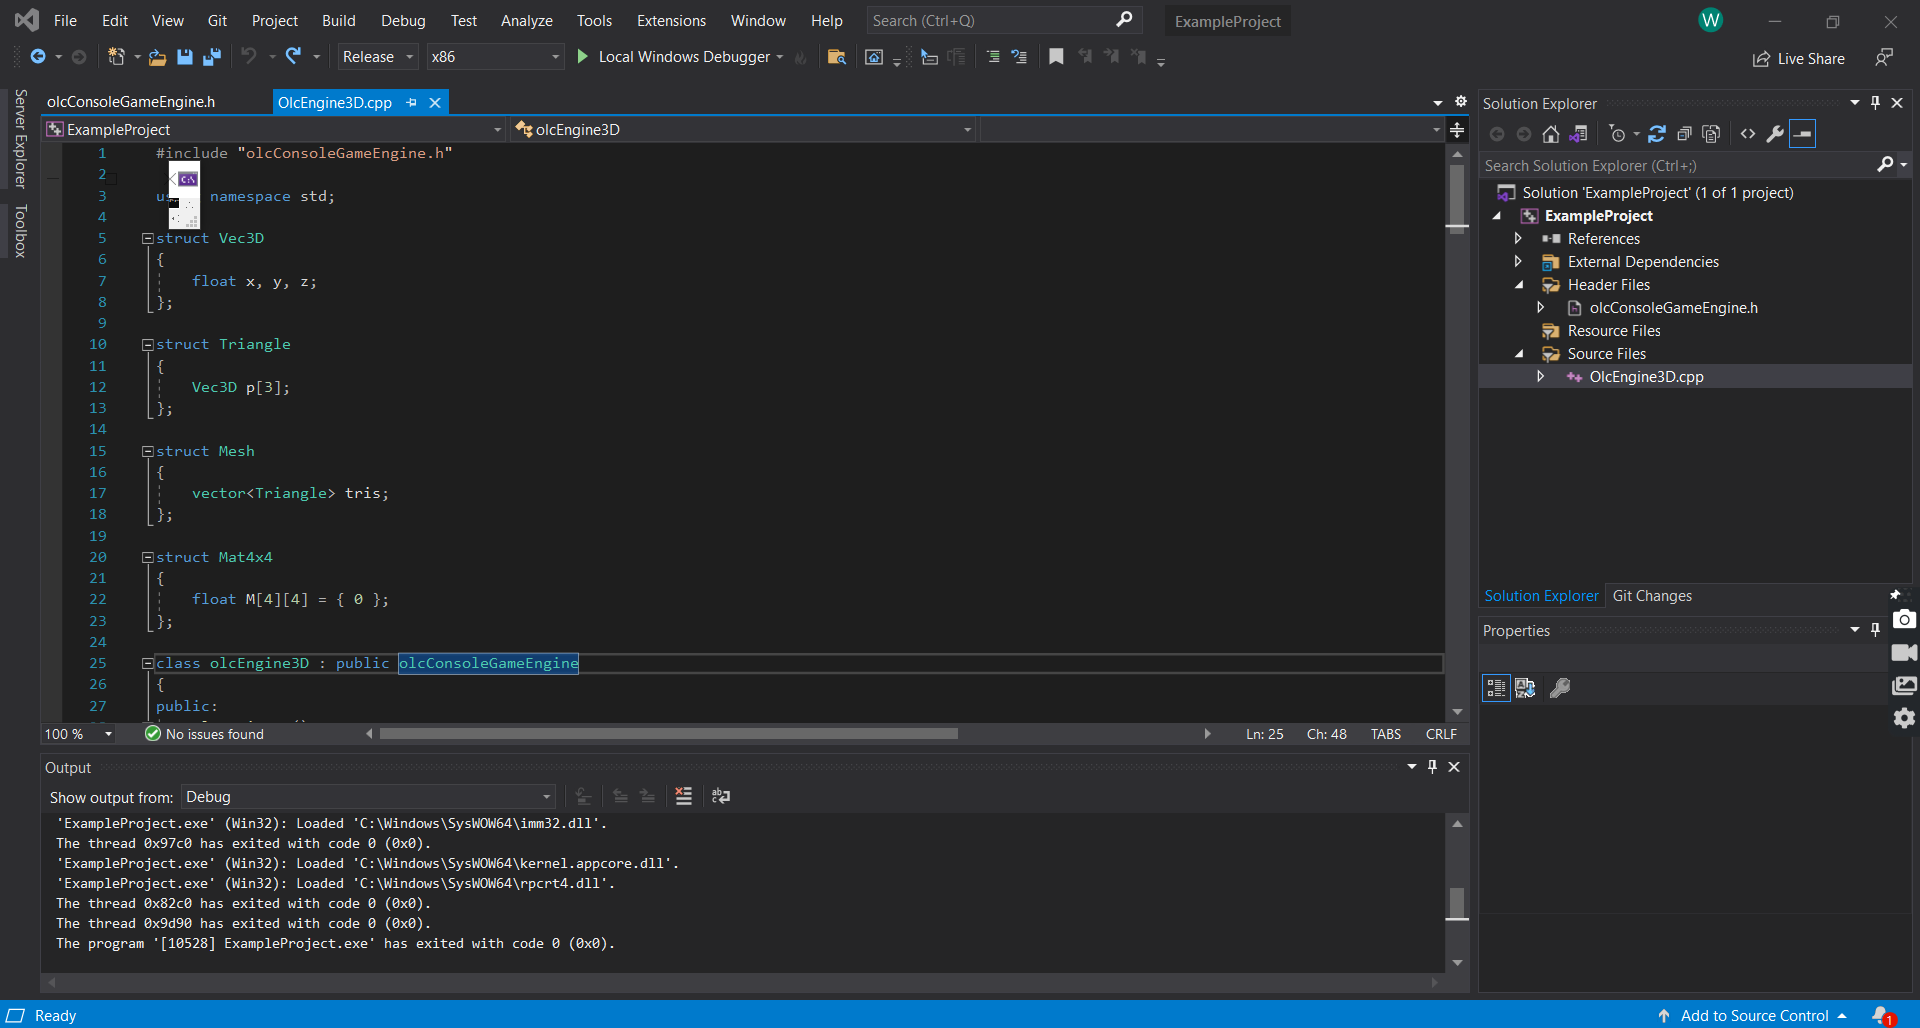The image size is (1920, 1028).
Task: Pin the Output pane
Action: 1432,766
